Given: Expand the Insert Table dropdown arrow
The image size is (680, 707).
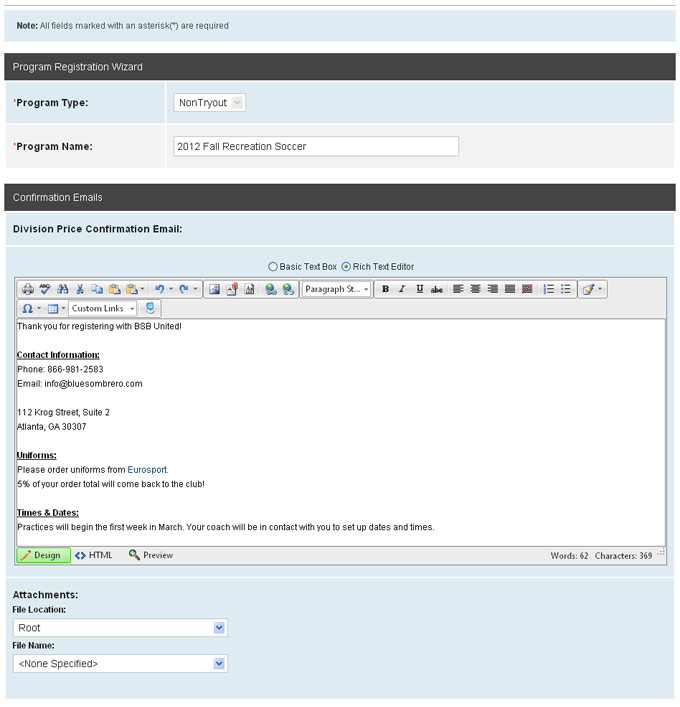Looking at the screenshot, I should click(63, 308).
